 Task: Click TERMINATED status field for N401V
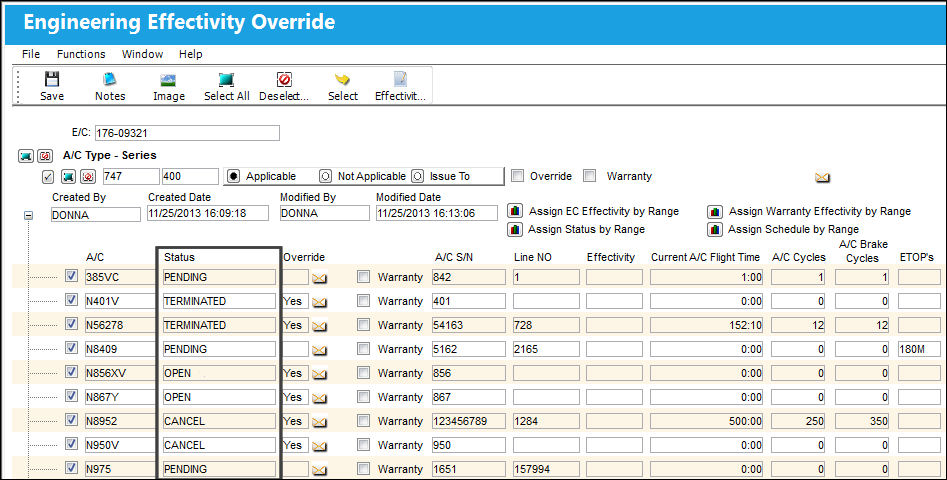(219, 301)
